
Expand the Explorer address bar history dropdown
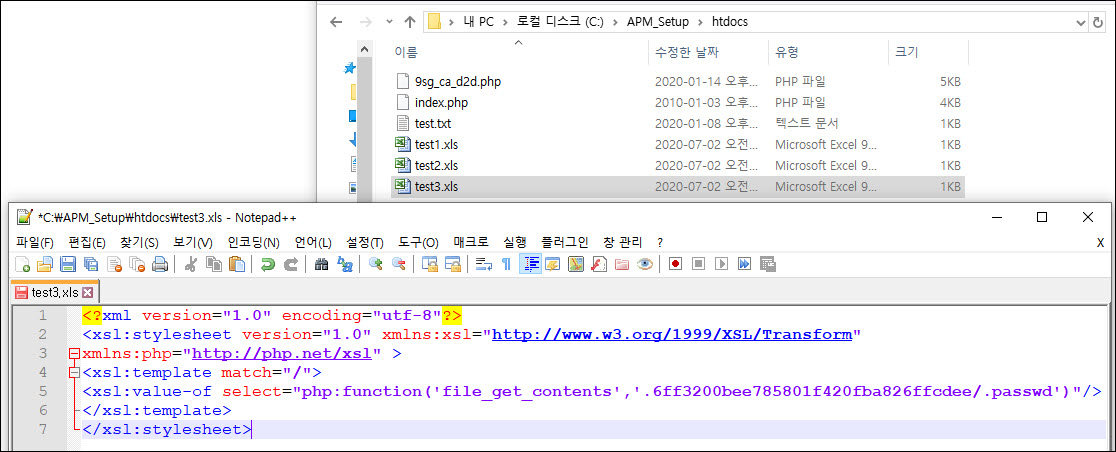coord(1081,22)
